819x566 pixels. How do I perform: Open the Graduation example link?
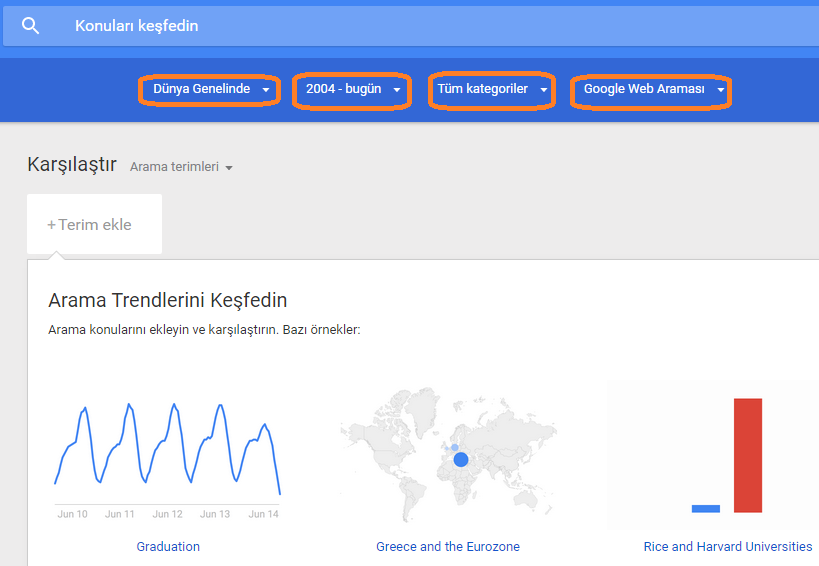[168, 547]
